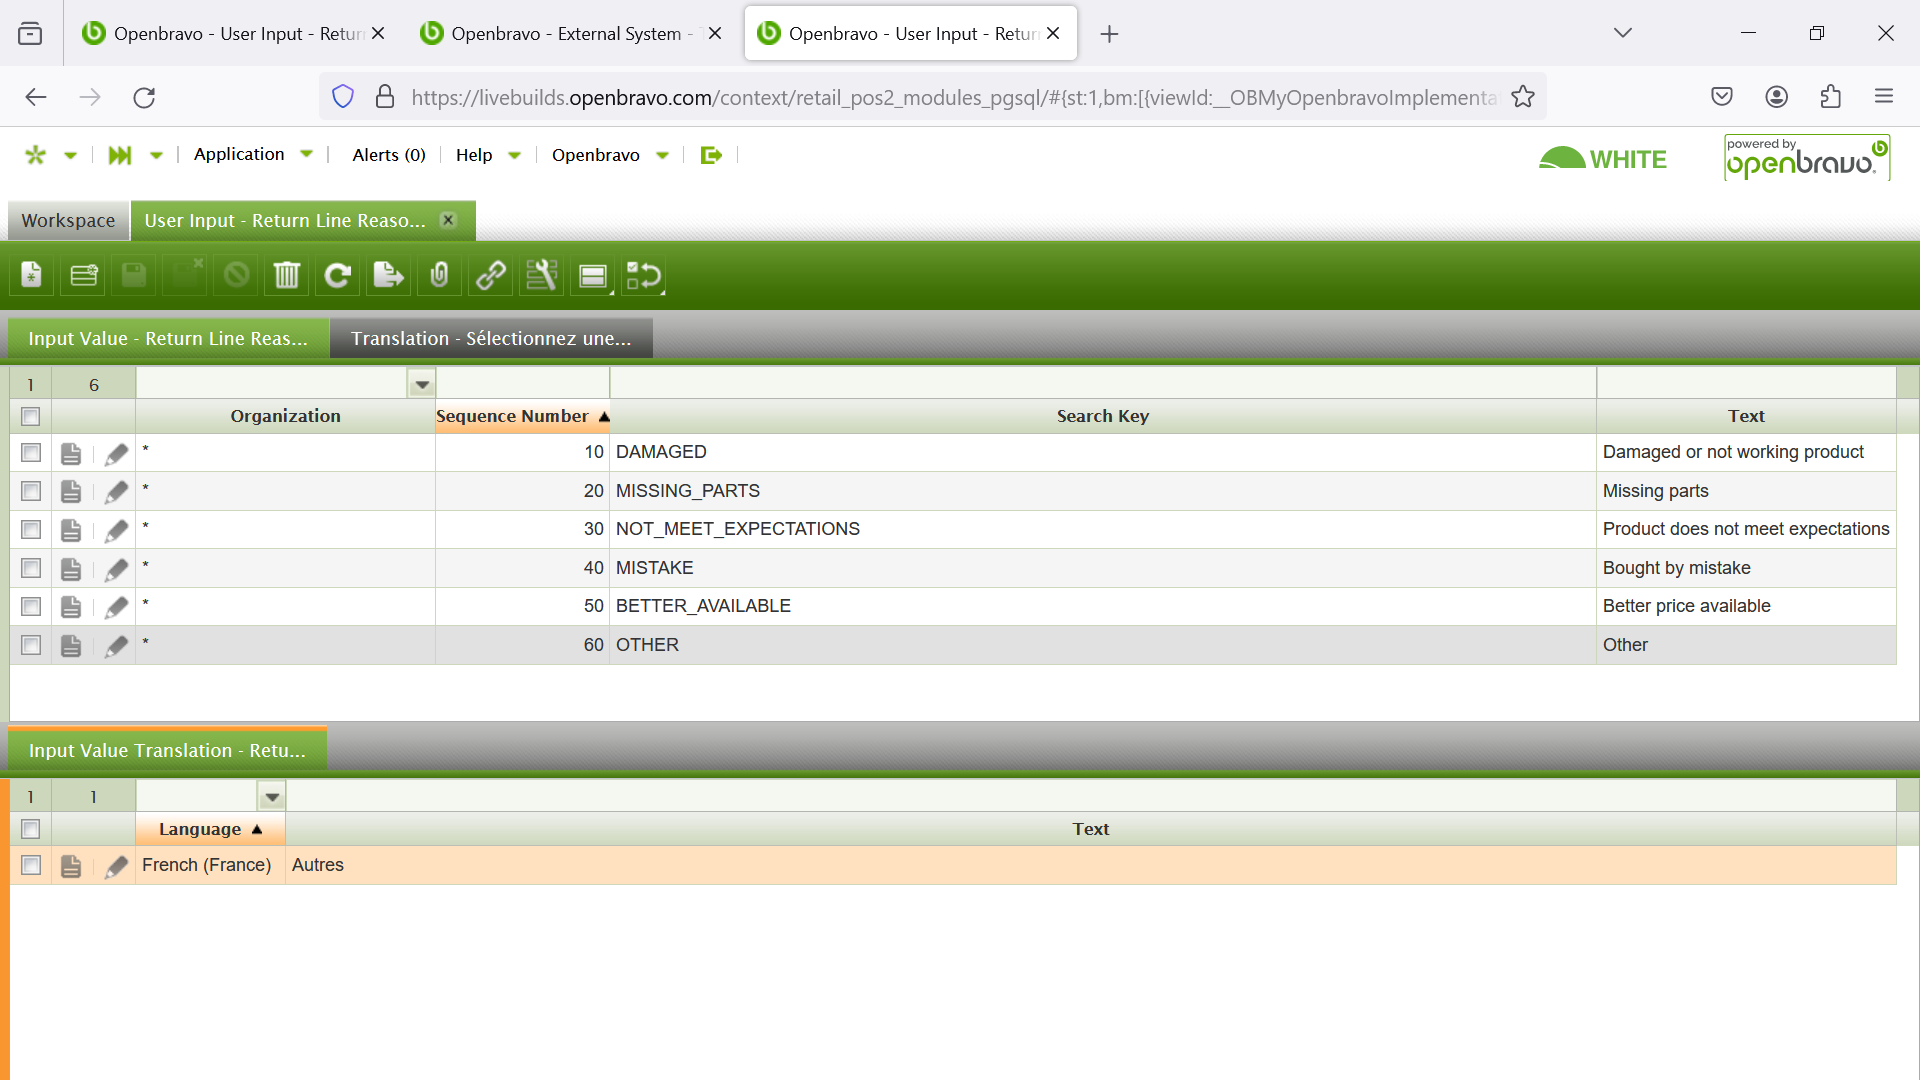Expand the Language filter dropdown
1920x1080 pixels.
(272, 797)
